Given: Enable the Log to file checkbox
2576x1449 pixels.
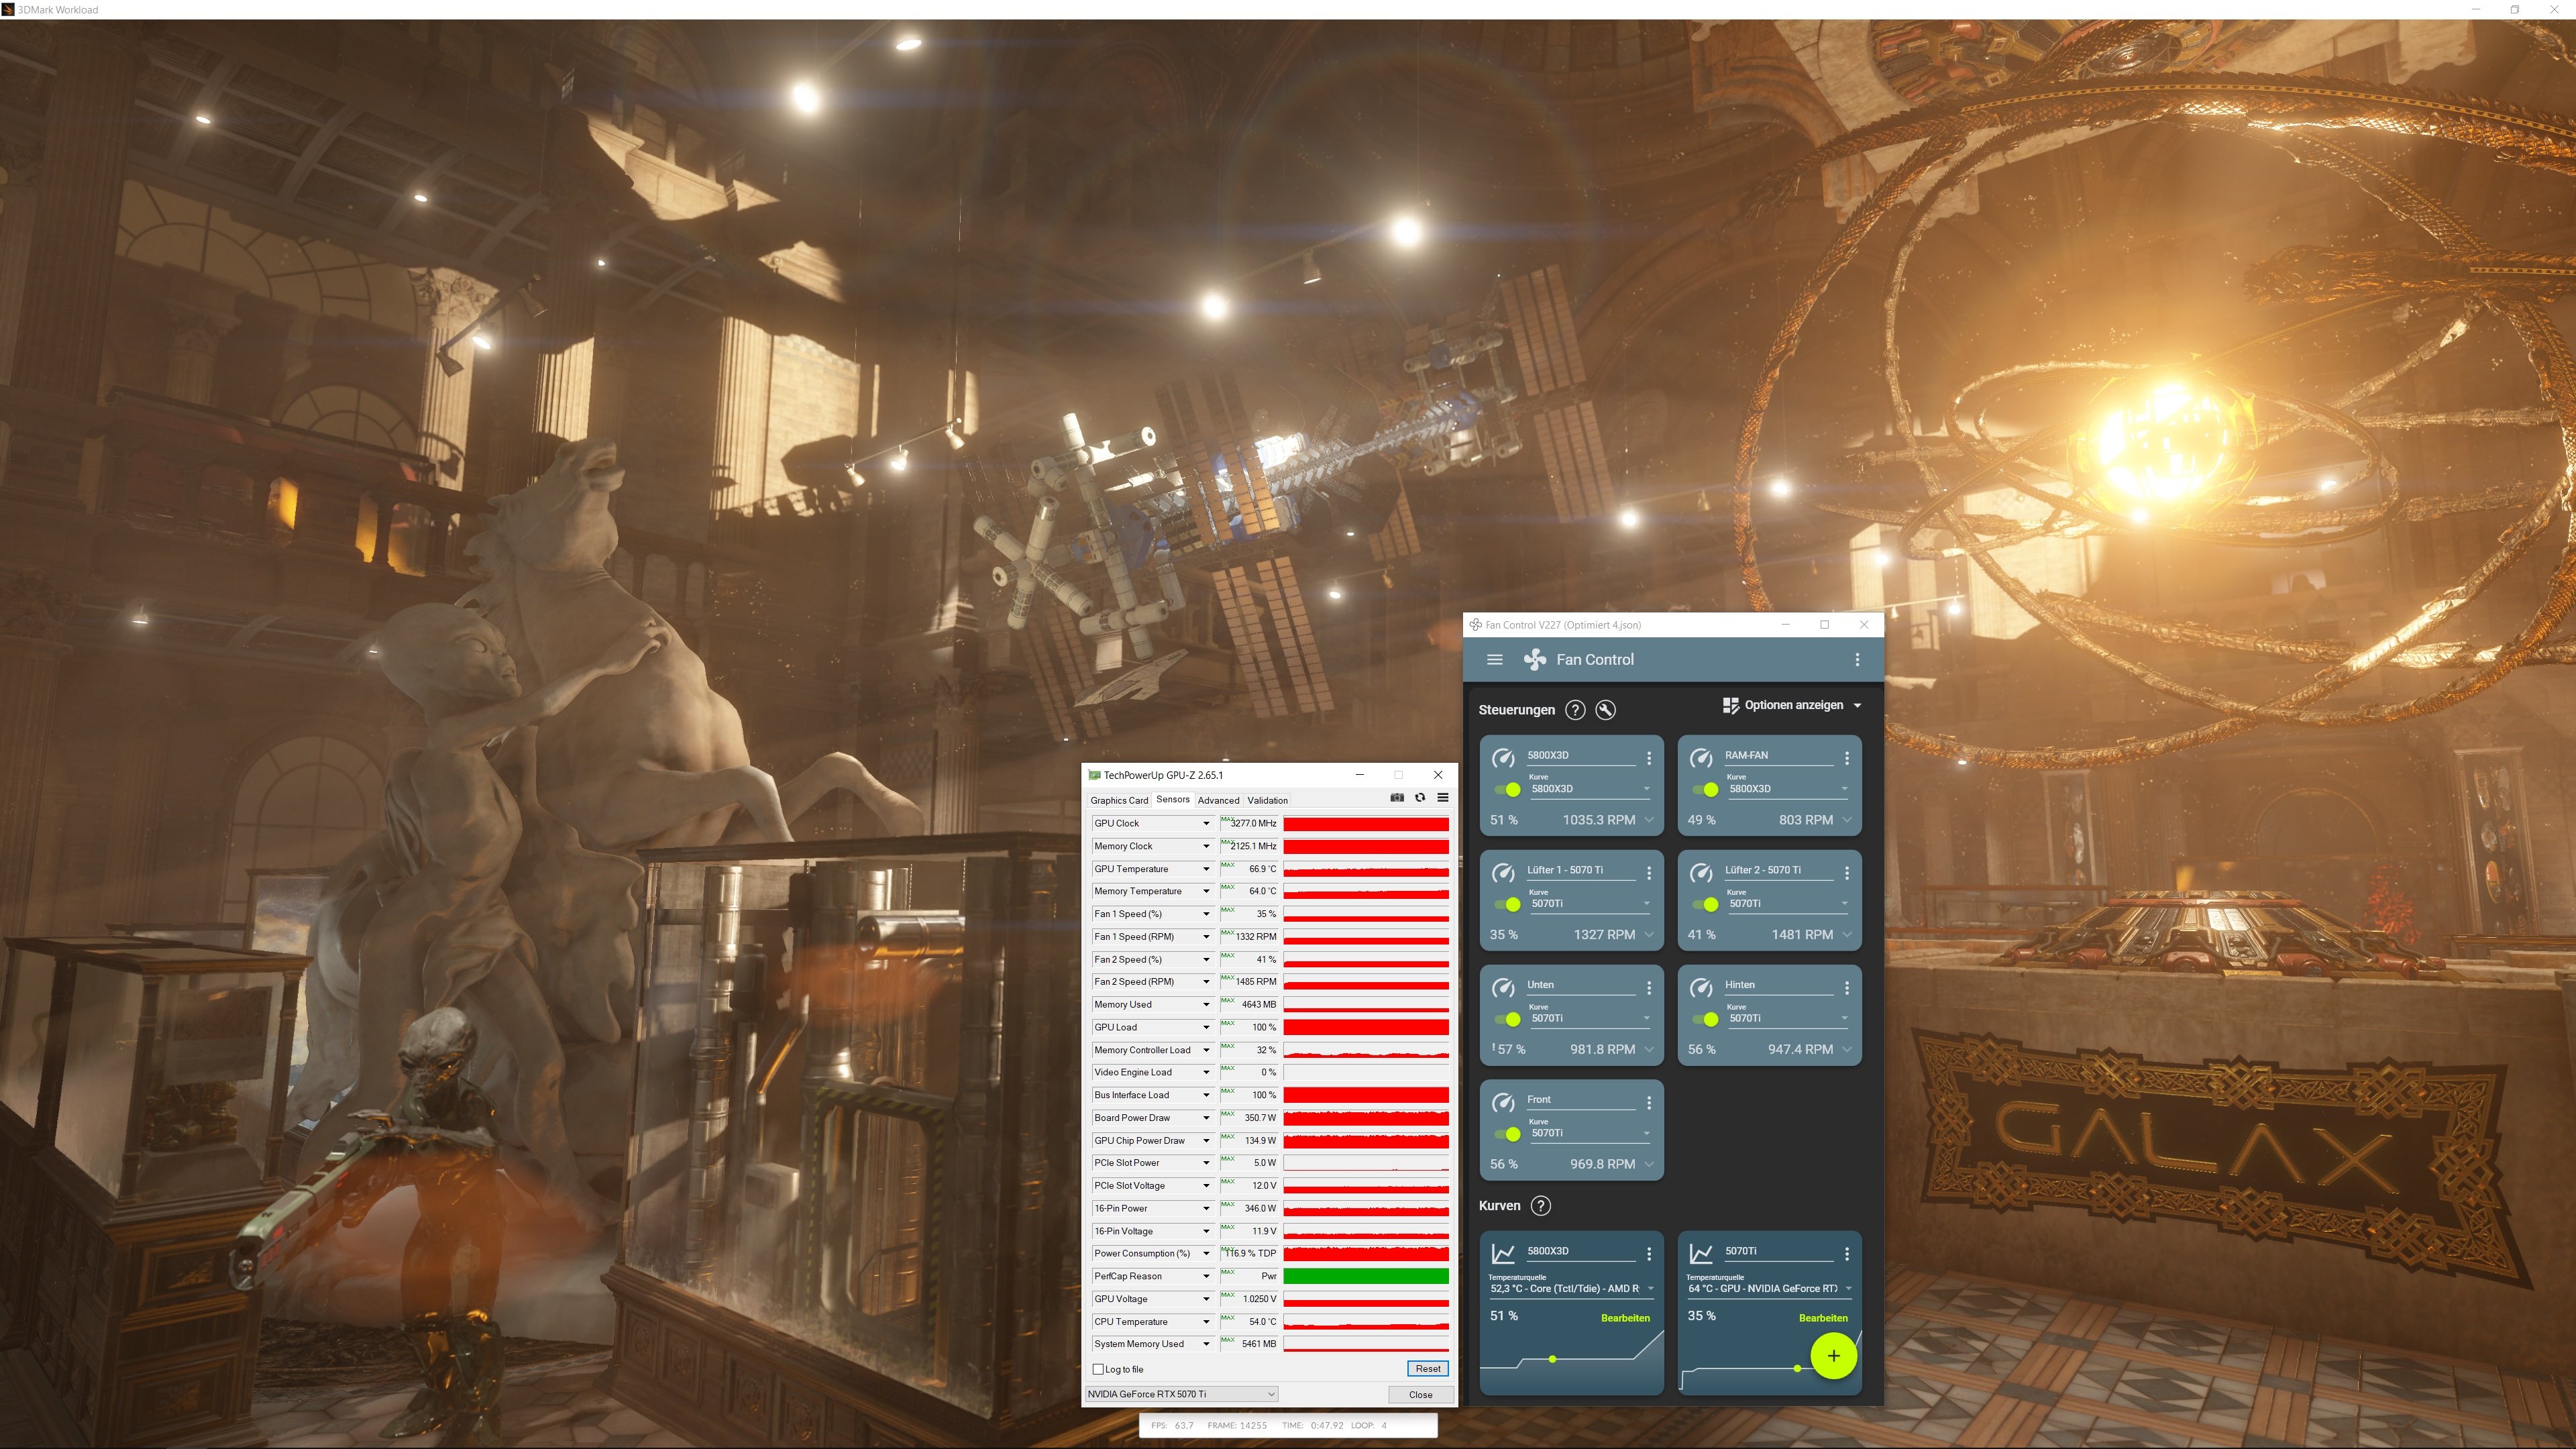Looking at the screenshot, I should coord(1099,1370).
